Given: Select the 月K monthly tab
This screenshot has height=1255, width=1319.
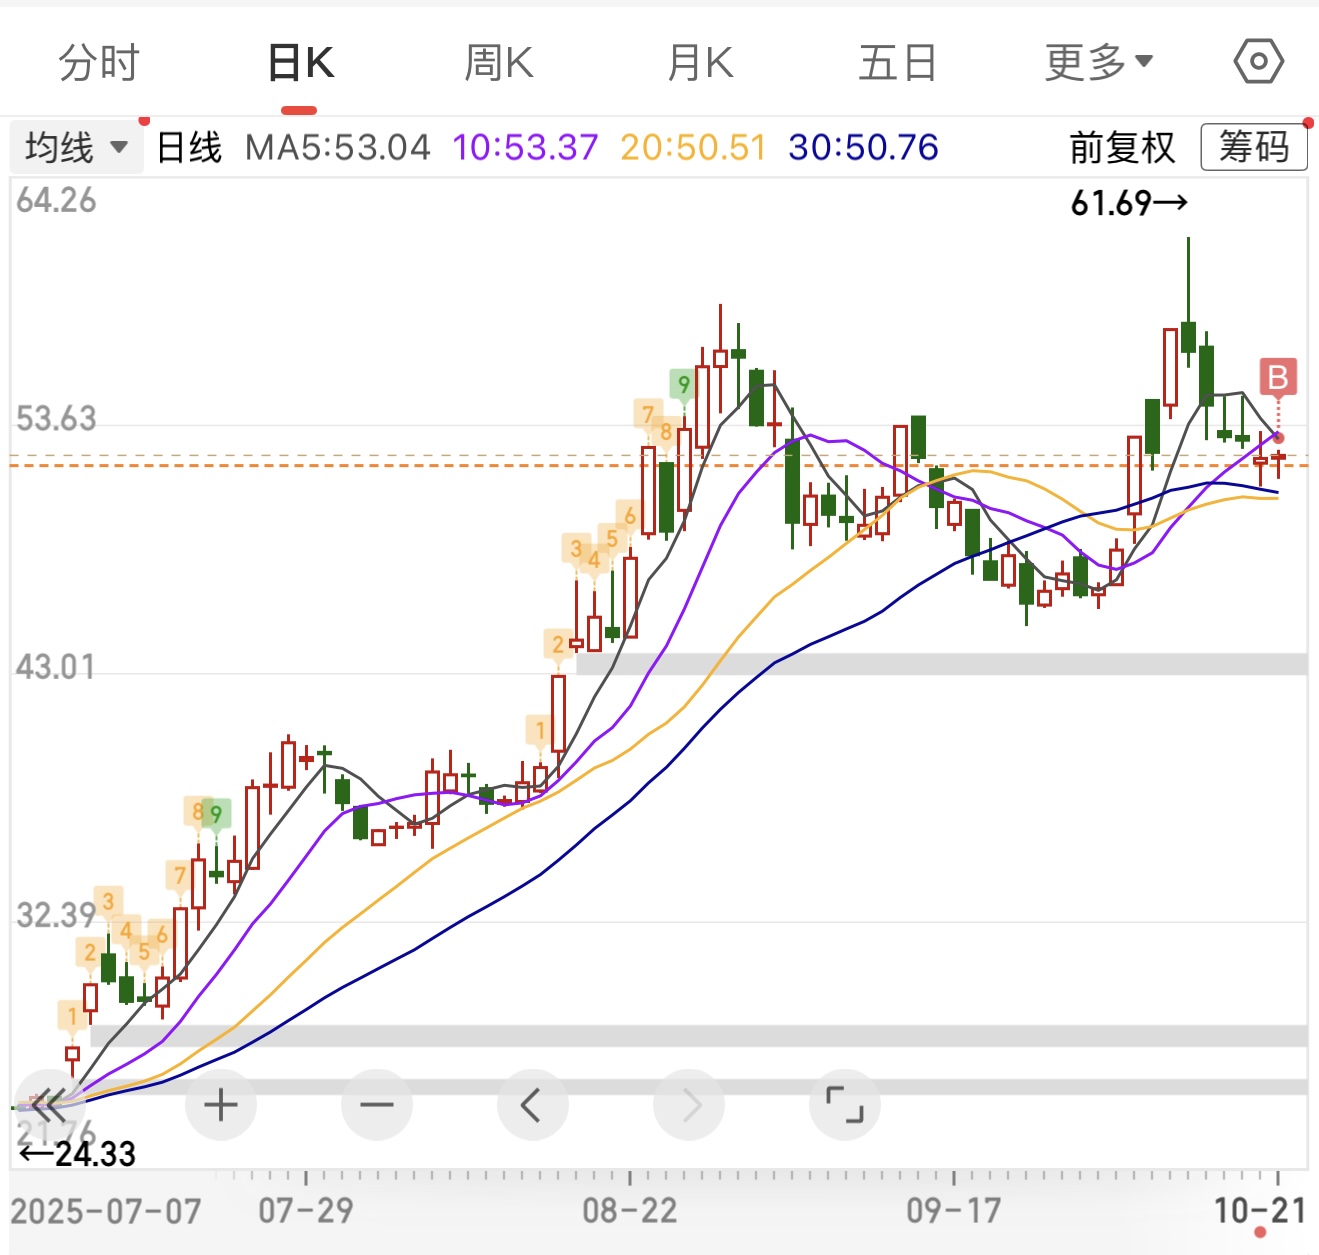Looking at the screenshot, I should click(x=700, y=63).
